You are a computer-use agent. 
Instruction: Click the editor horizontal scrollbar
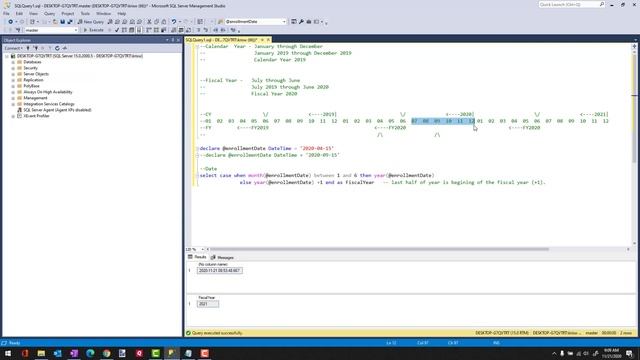click(380, 249)
